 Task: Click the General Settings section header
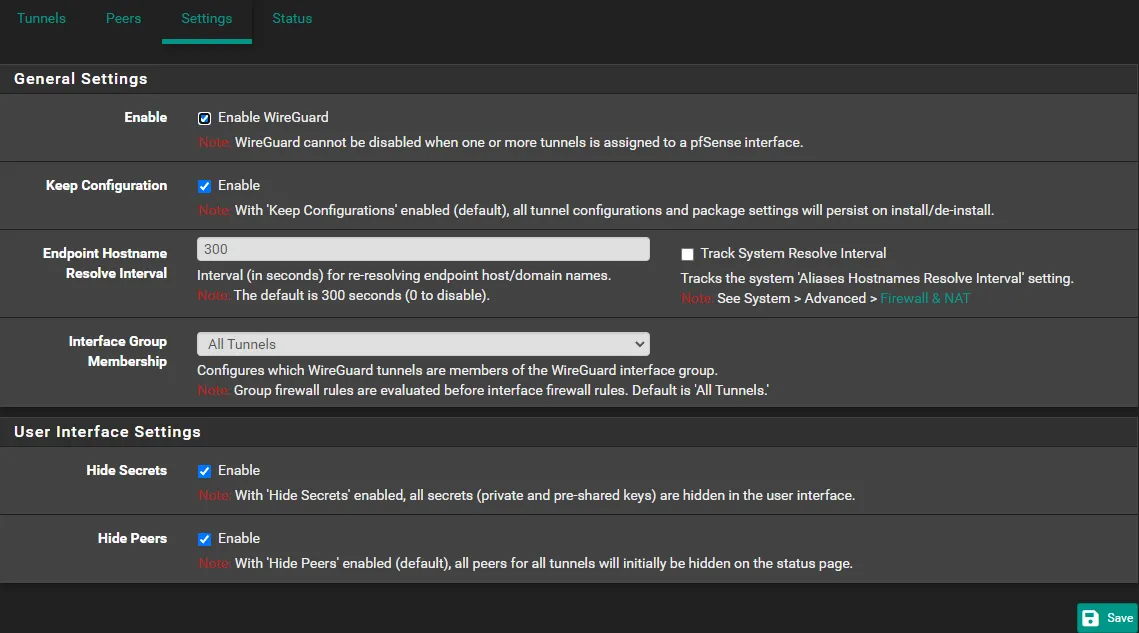click(x=80, y=79)
